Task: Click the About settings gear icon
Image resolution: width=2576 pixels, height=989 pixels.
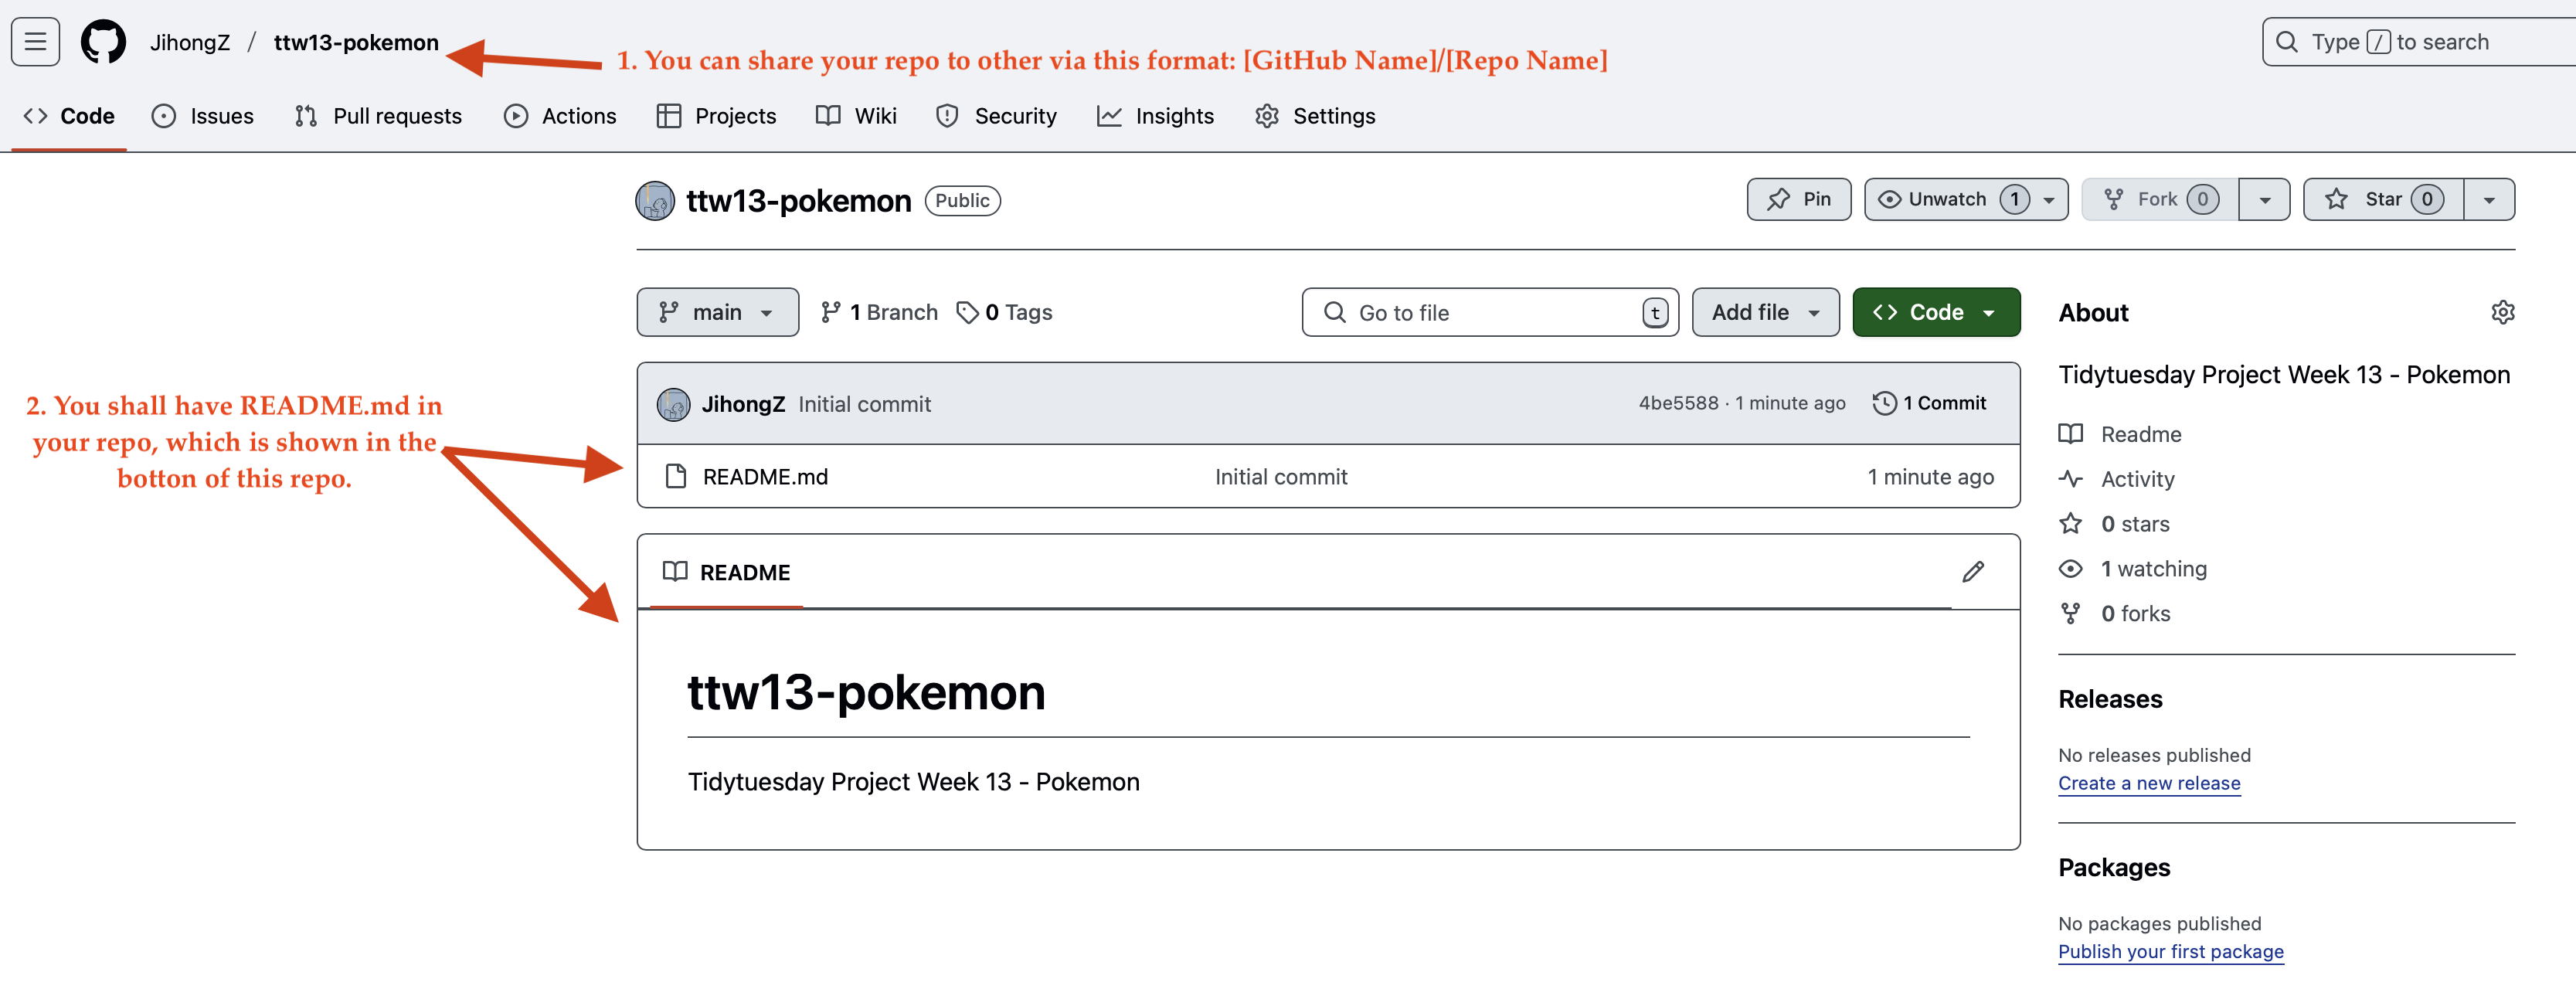Action: tap(2502, 312)
